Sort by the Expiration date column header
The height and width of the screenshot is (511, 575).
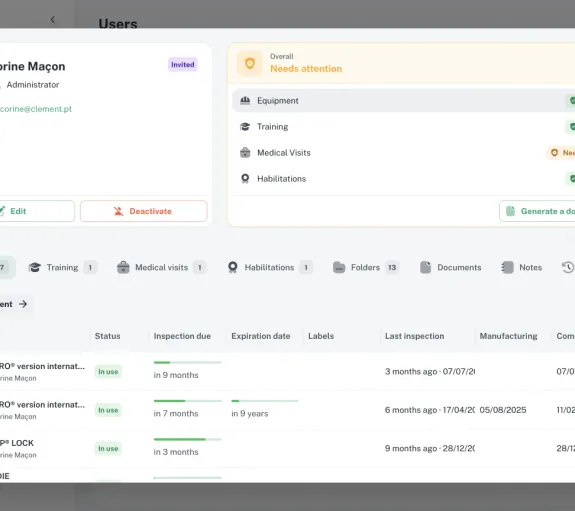pyautogui.click(x=261, y=336)
